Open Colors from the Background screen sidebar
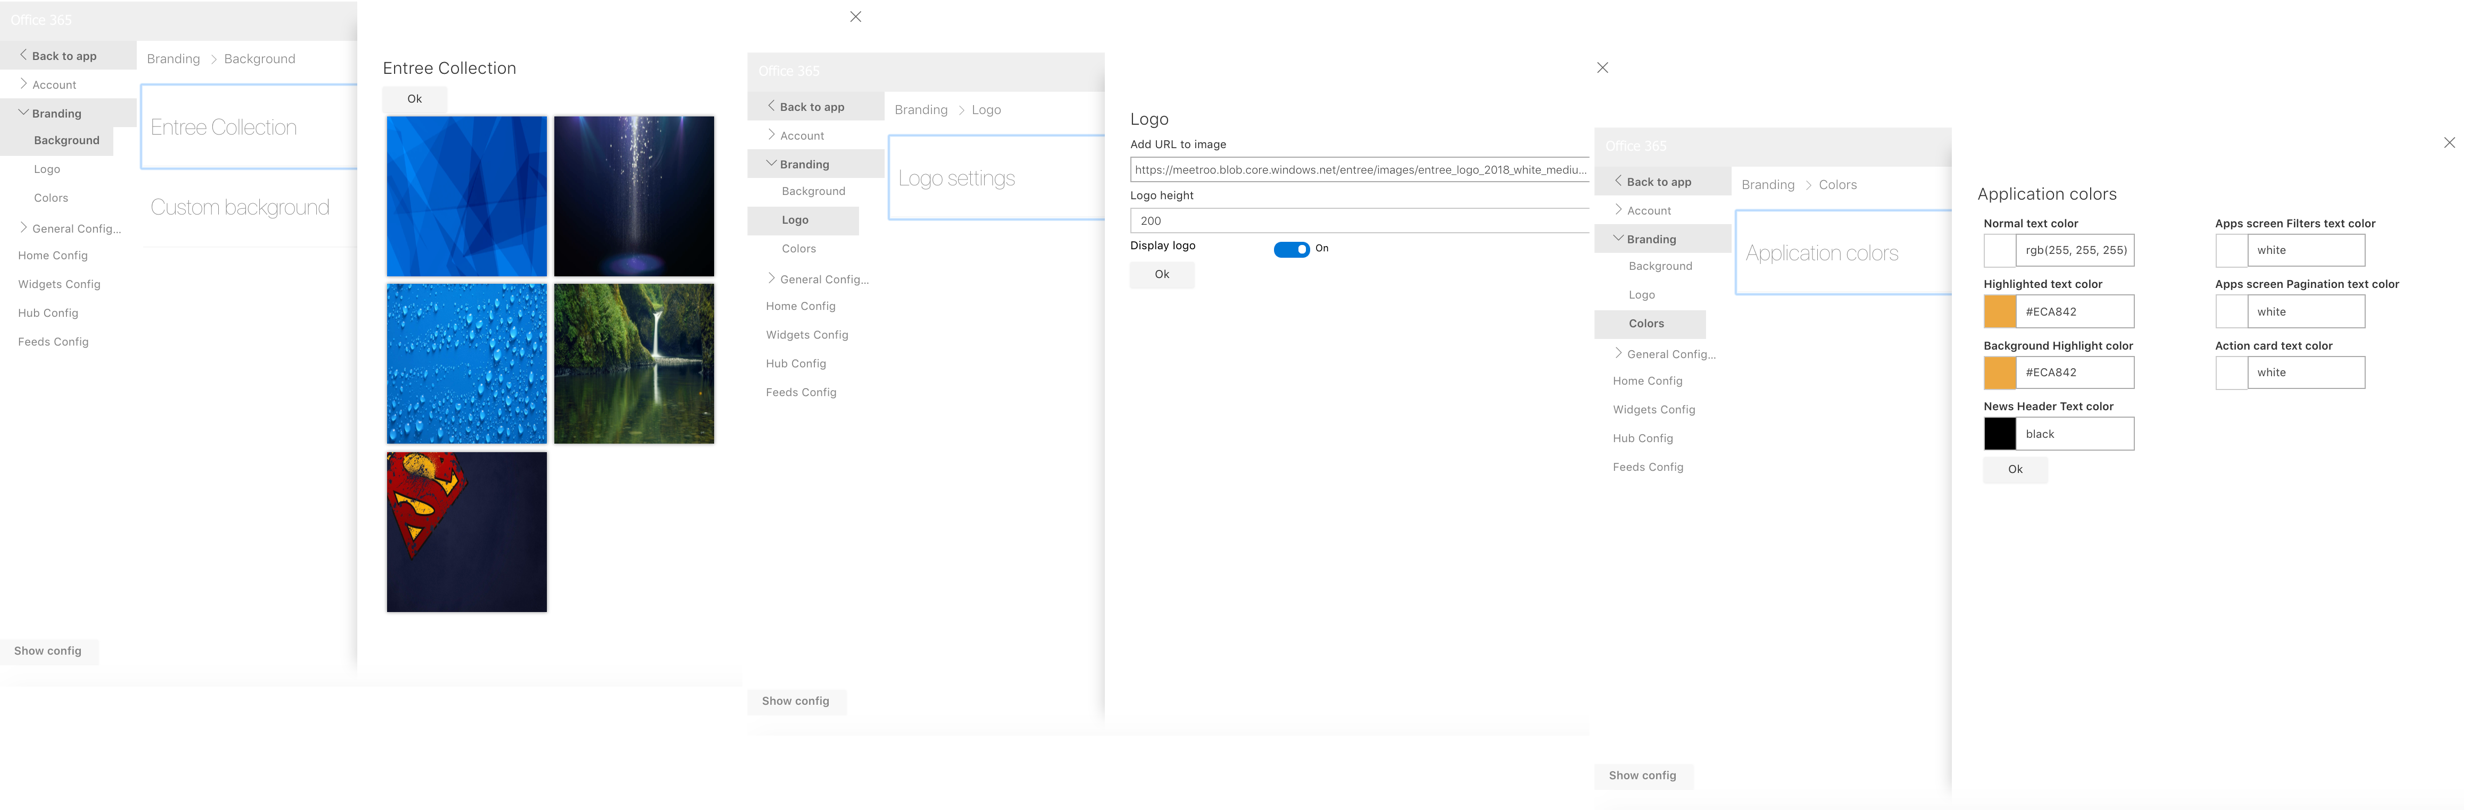The width and height of the screenshot is (2476, 810). click(51, 198)
